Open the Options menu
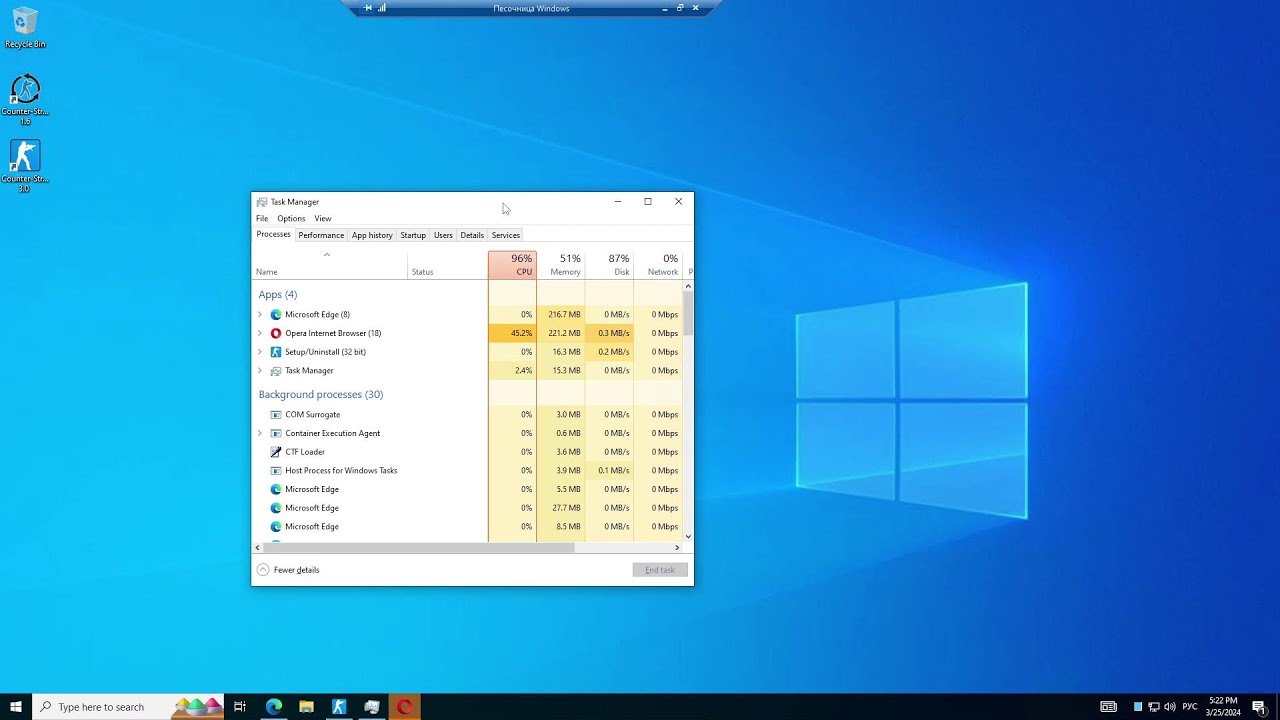Image resolution: width=1280 pixels, height=720 pixels. click(291, 218)
